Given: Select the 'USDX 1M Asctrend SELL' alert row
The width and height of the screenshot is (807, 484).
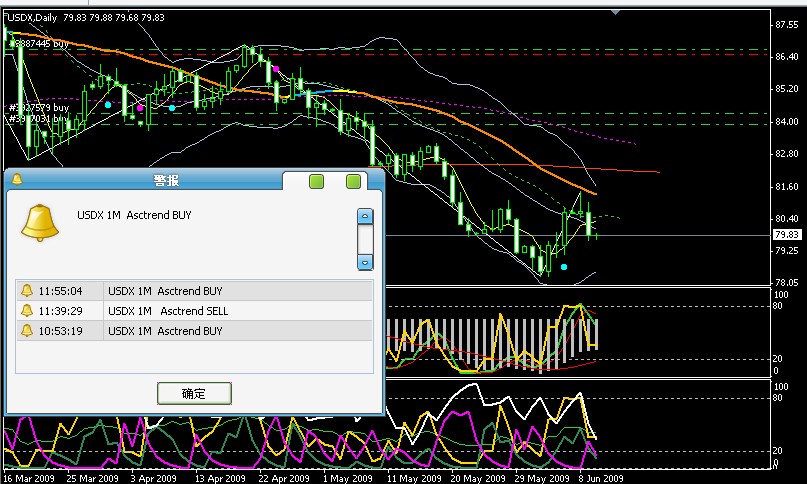Looking at the screenshot, I should 194,310.
